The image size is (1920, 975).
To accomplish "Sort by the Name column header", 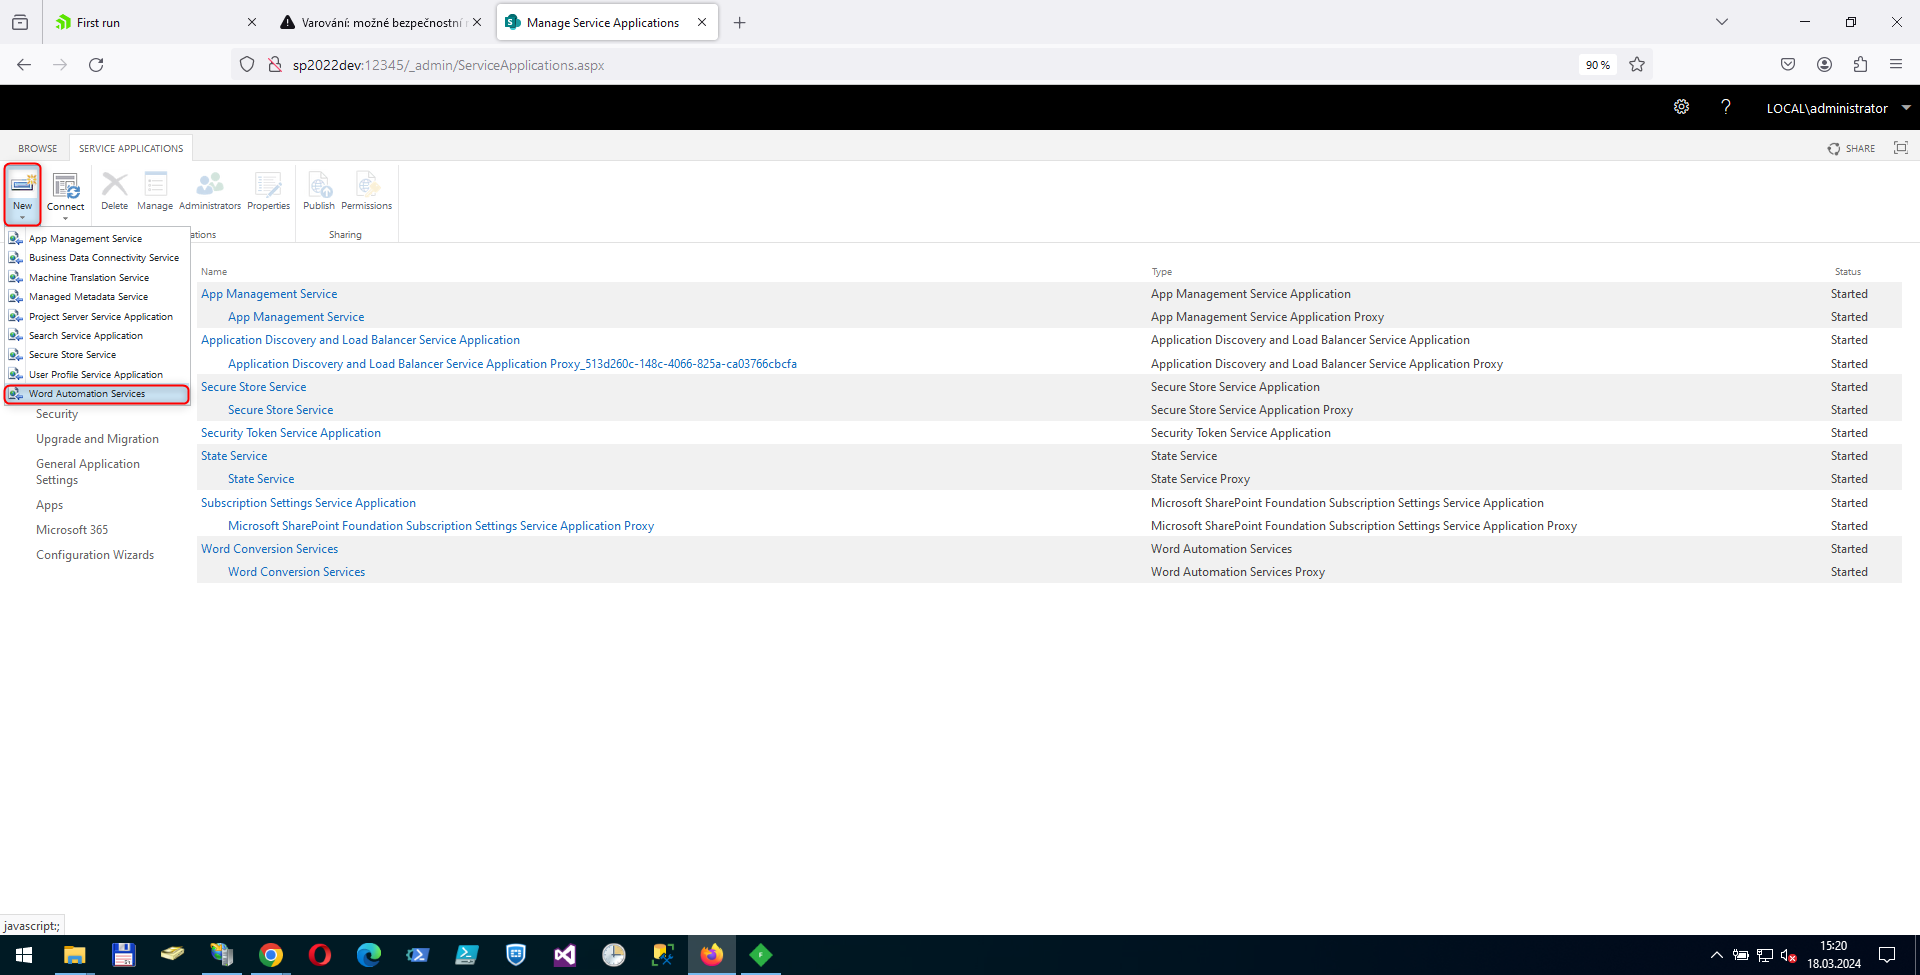I will (x=214, y=272).
